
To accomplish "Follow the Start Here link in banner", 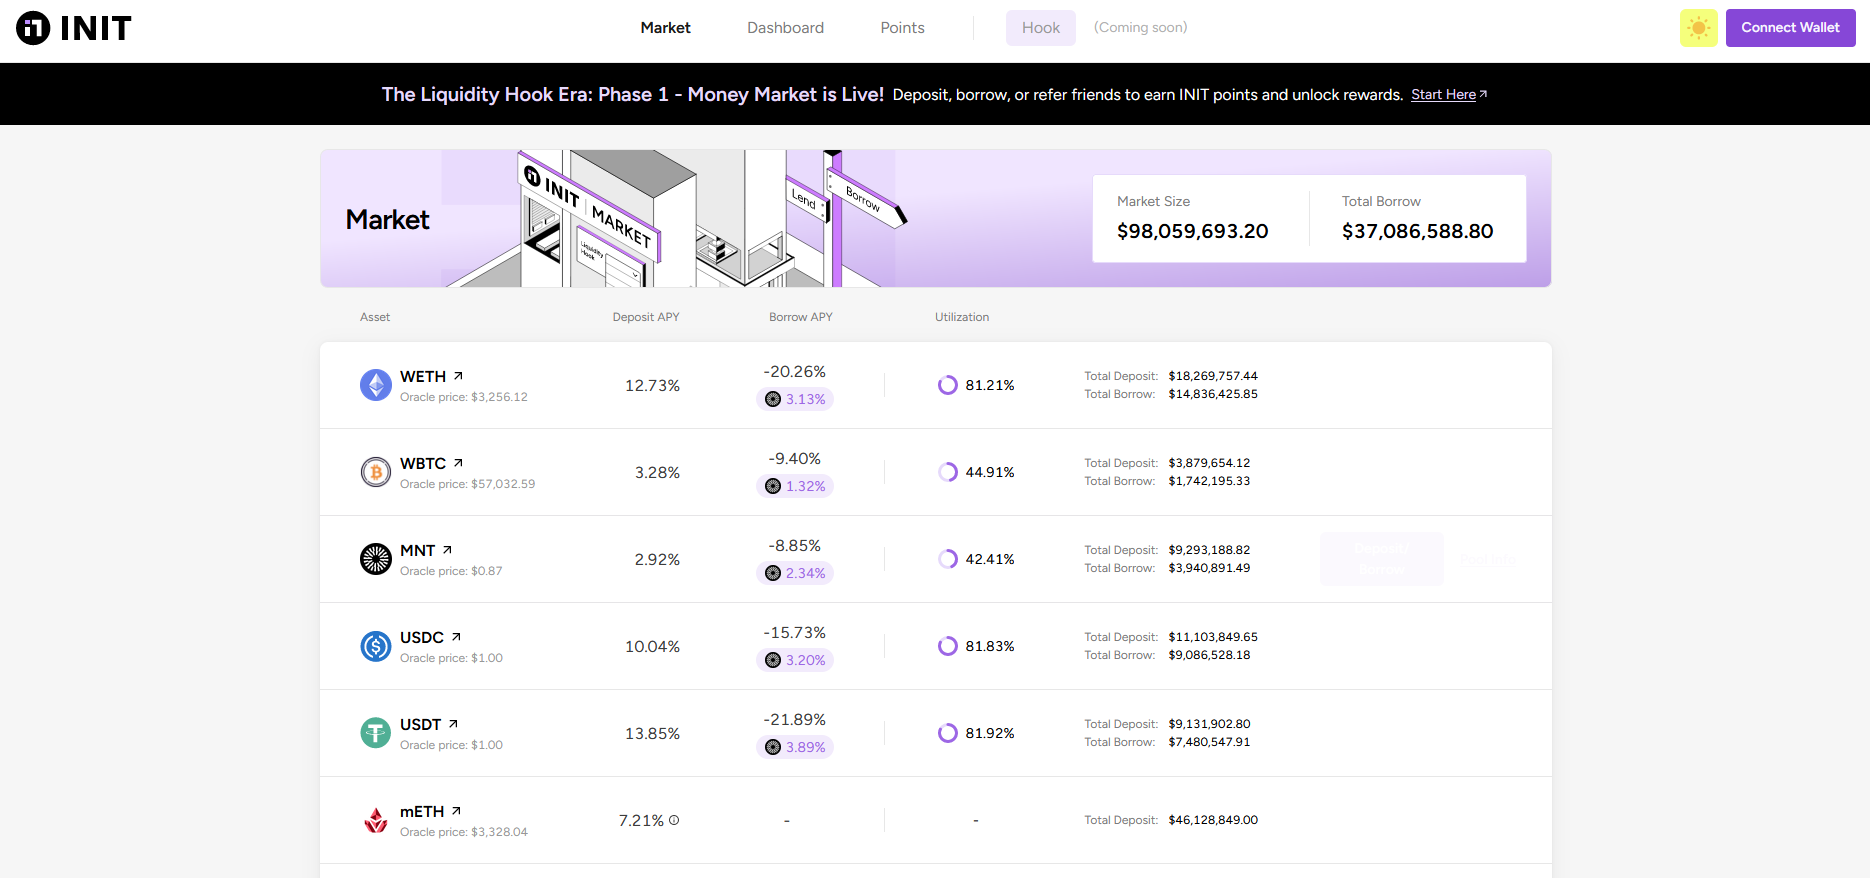I will point(1443,94).
